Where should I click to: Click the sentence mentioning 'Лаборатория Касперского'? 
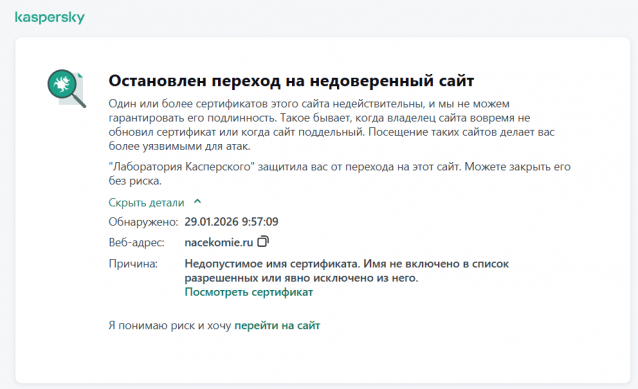[x=339, y=173]
